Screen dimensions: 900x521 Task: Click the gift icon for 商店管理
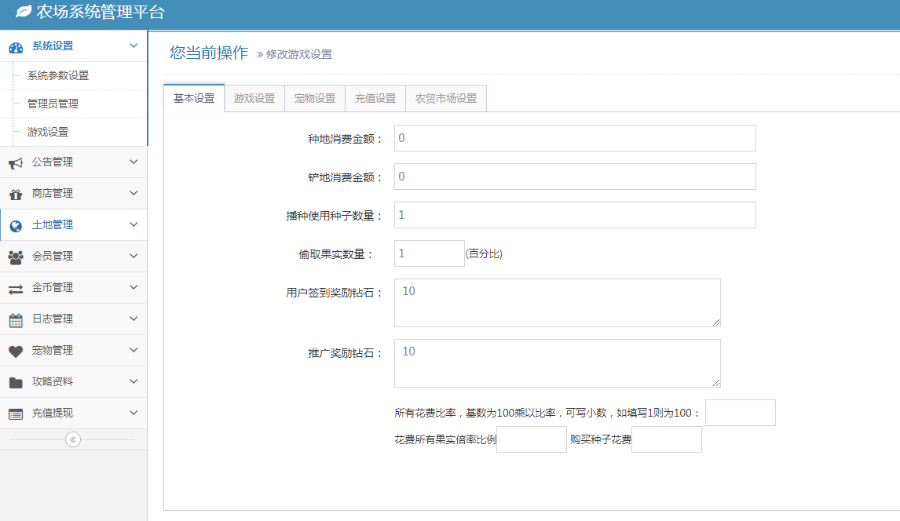point(16,194)
